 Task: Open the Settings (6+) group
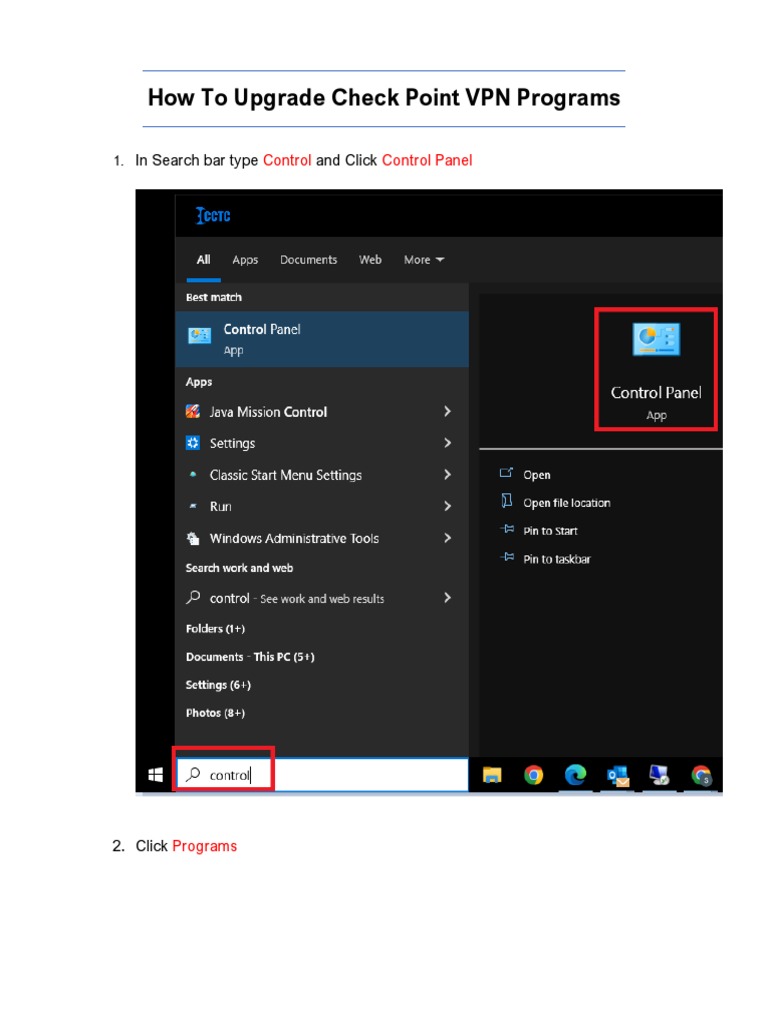[218, 684]
